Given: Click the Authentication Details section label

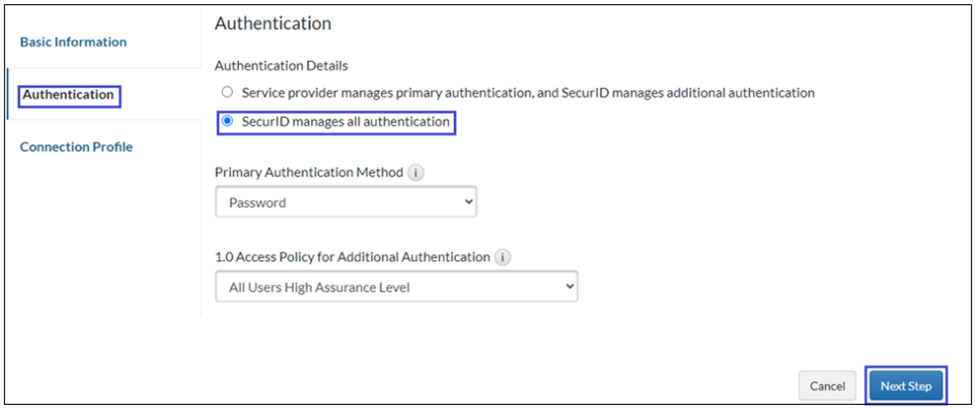Looking at the screenshot, I should pyautogui.click(x=281, y=66).
